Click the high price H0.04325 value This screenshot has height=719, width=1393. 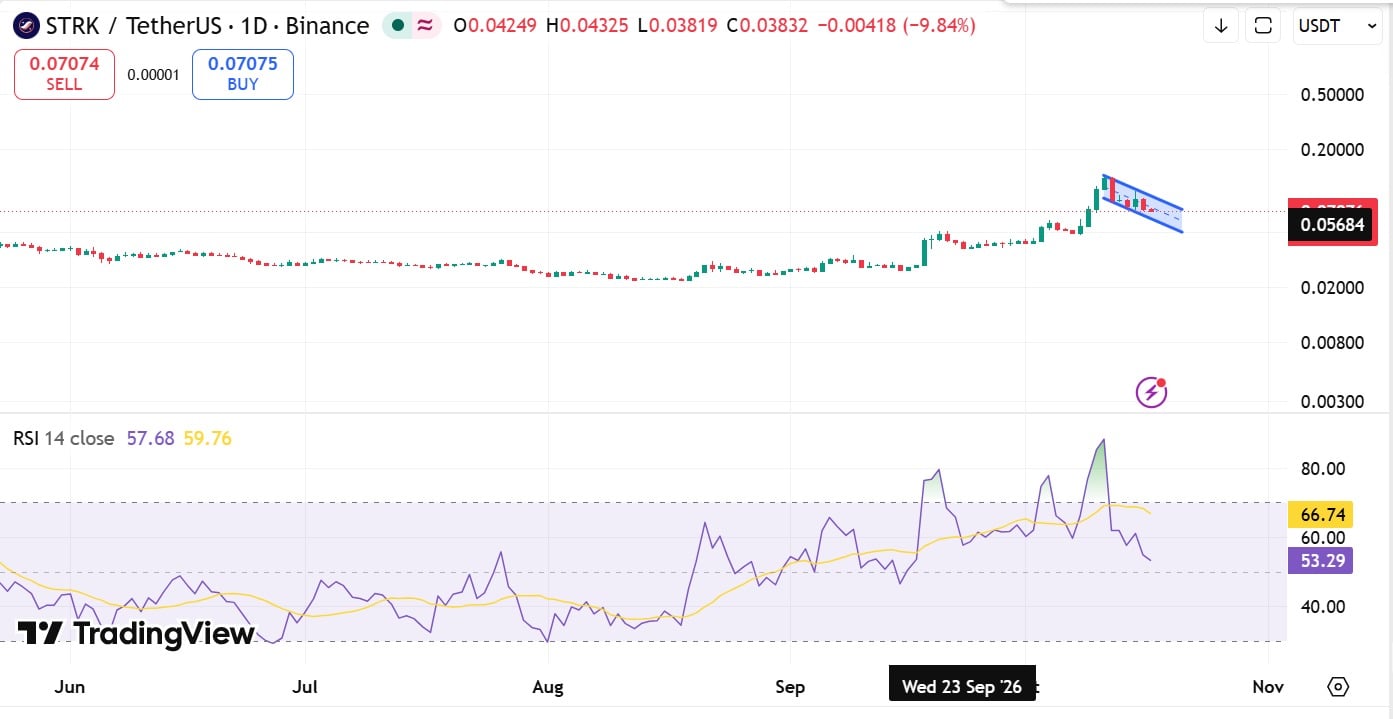pos(589,26)
